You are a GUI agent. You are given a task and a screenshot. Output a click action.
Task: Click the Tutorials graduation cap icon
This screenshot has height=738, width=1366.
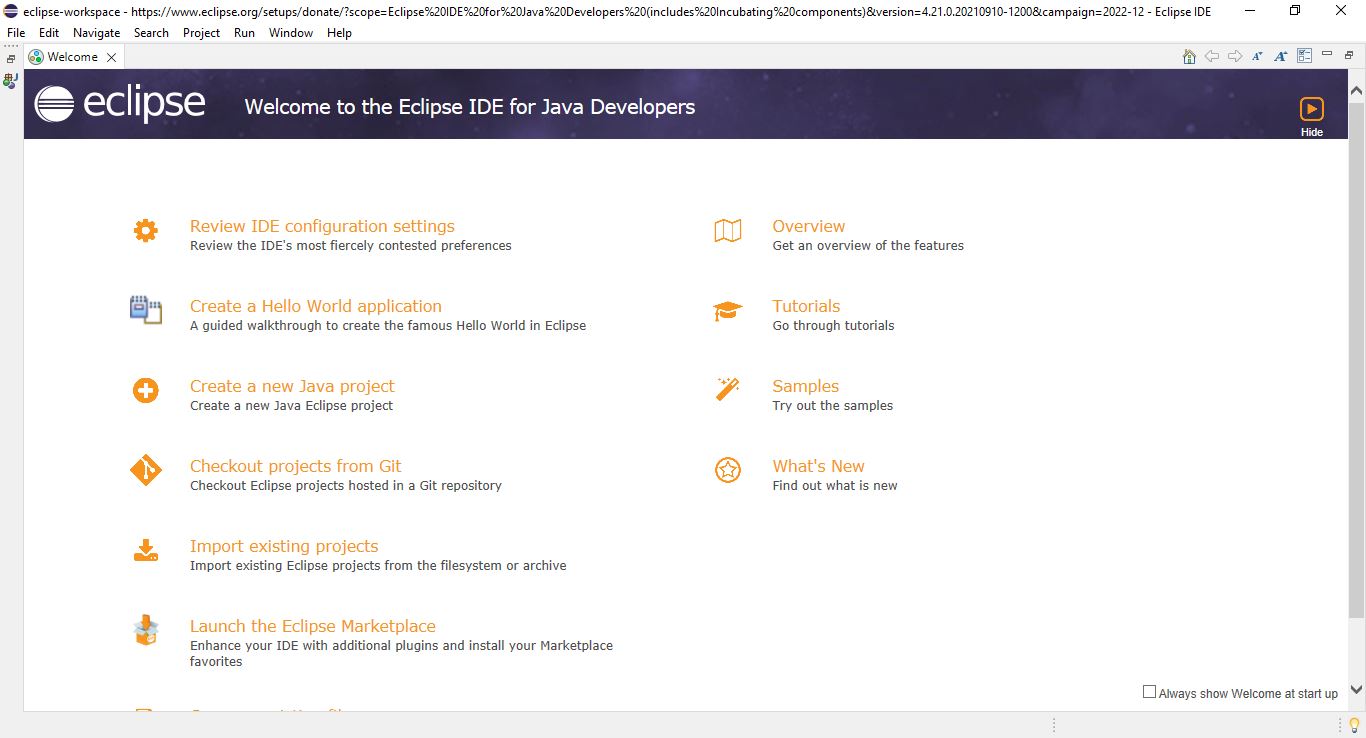pos(728,311)
